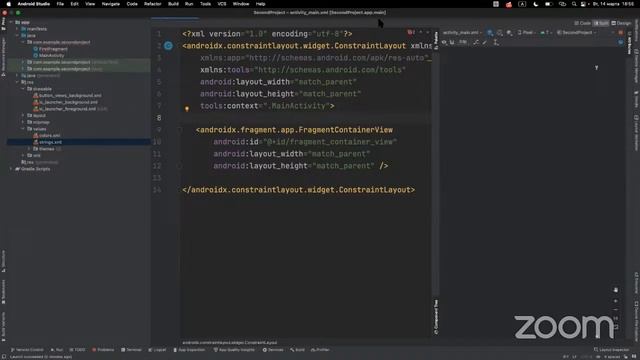Image resolution: width=640 pixels, height=360 pixels.
Task: Expand the layout folder
Action: point(23,116)
